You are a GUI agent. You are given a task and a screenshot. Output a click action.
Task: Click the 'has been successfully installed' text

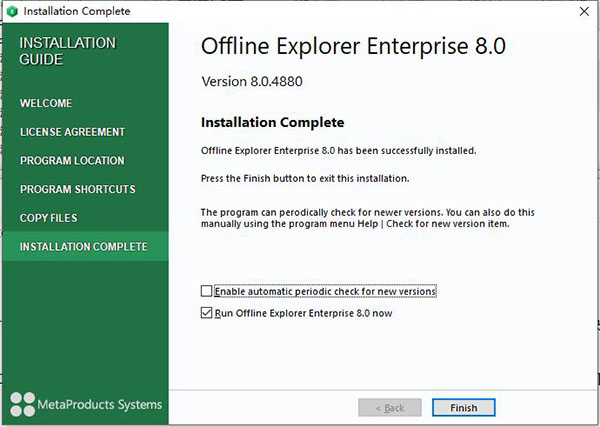(x=406, y=151)
